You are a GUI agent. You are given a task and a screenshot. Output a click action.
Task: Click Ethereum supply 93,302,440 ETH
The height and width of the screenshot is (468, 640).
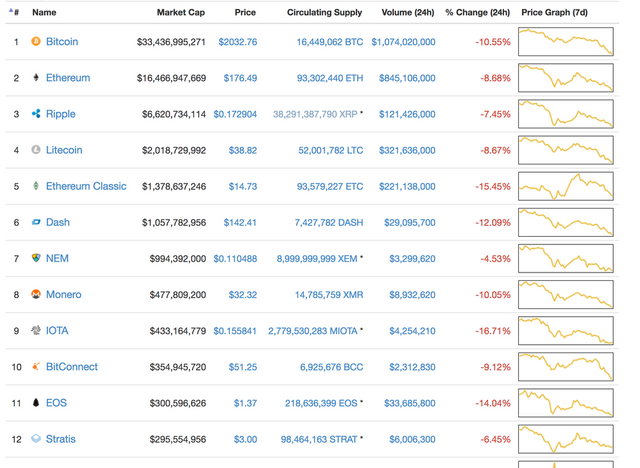point(330,78)
